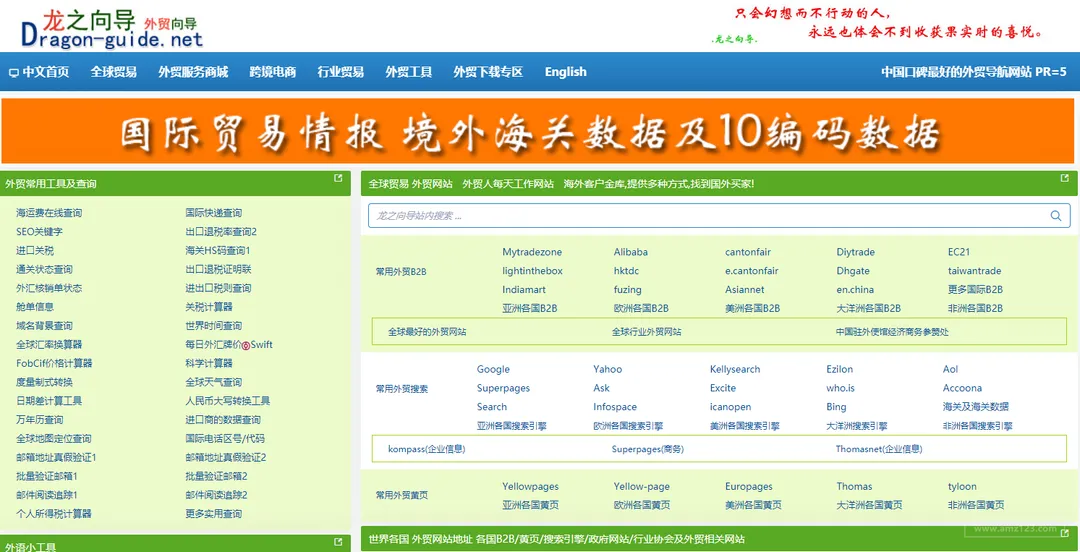Open external link icon in 外语小工具 header
The height and width of the screenshot is (552, 1080).
click(x=338, y=542)
